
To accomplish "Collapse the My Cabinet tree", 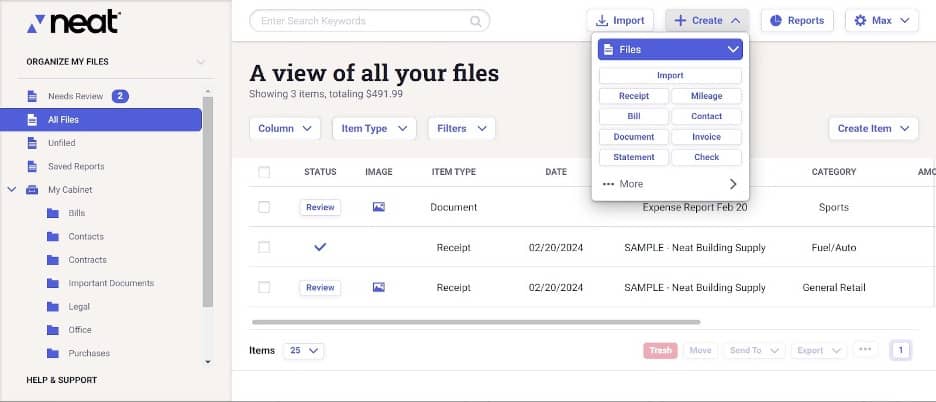I will 12,189.
